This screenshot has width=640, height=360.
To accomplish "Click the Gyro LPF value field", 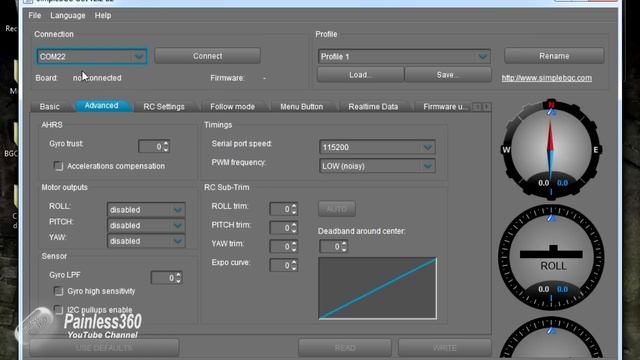I will (x=163, y=278).
